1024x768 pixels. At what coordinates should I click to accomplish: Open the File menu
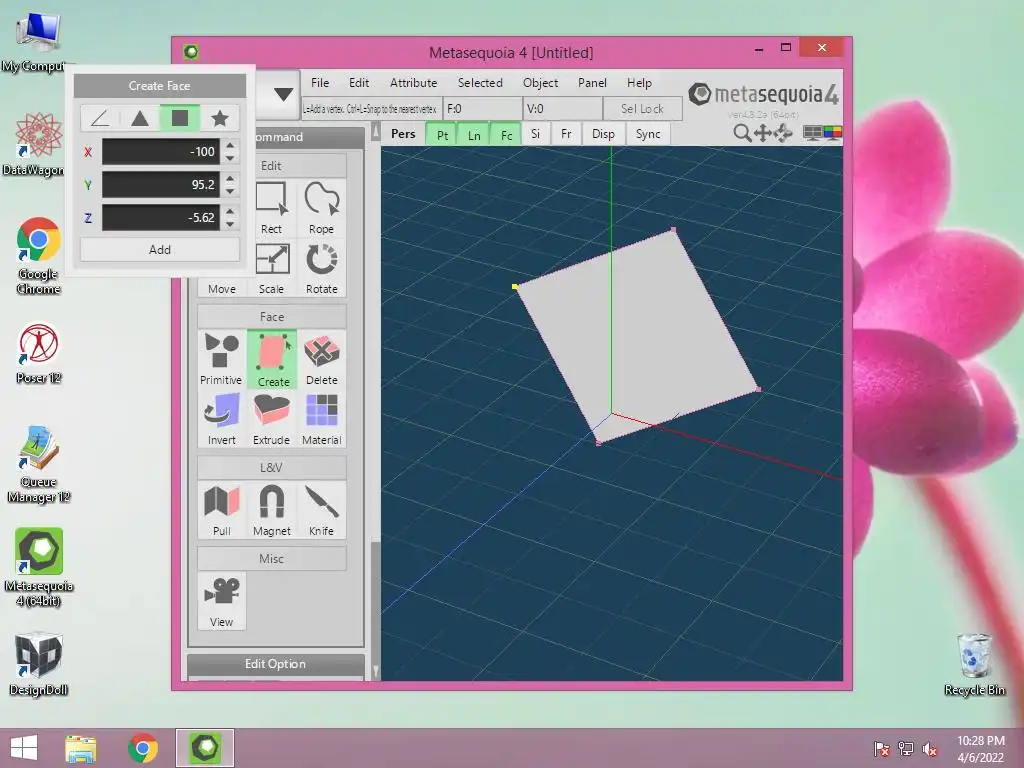(320, 83)
